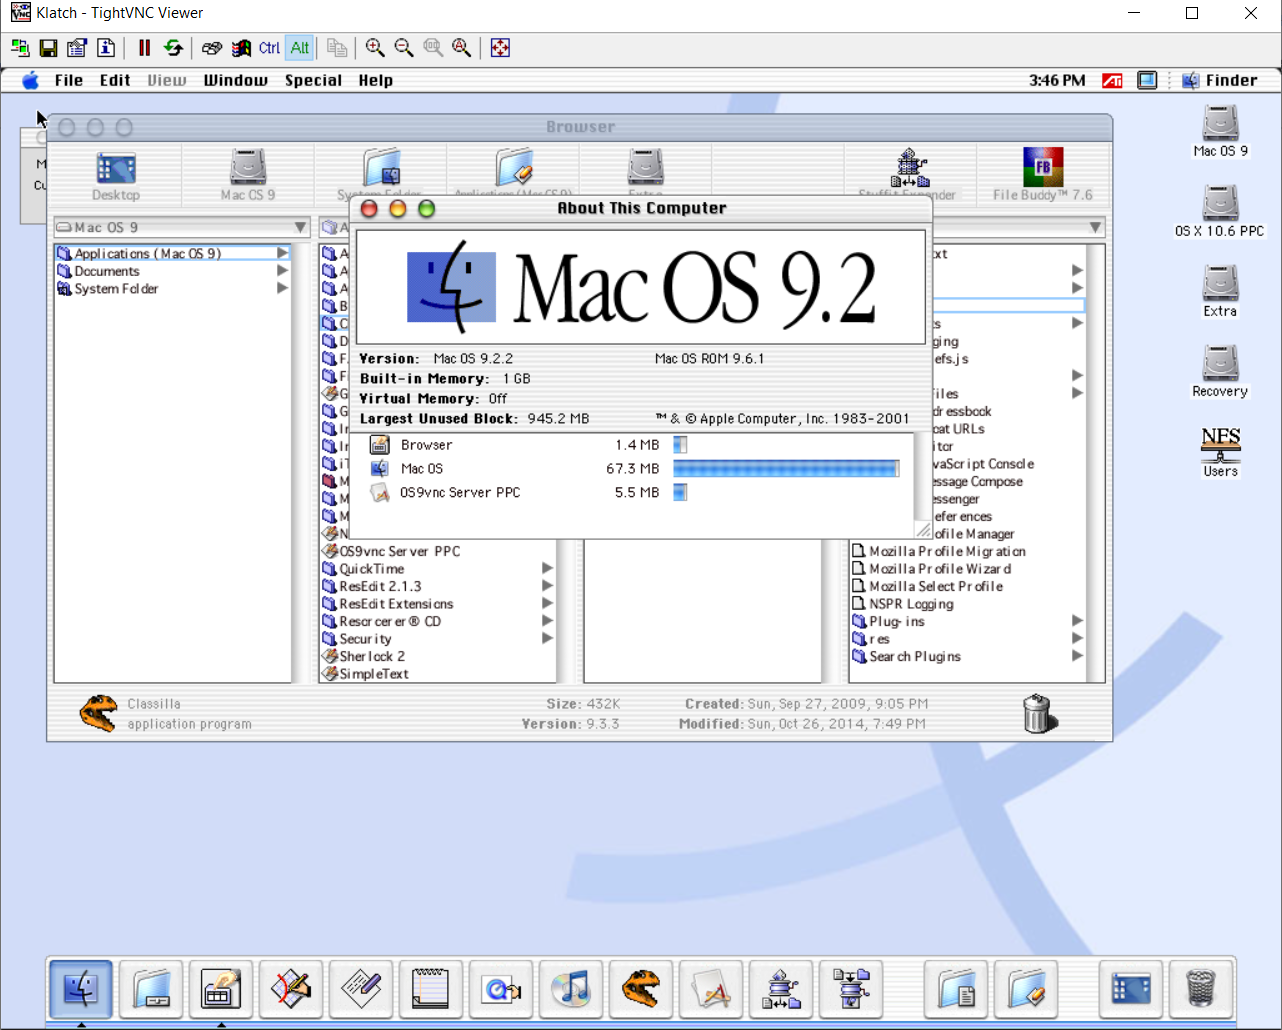The width and height of the screenshot is (1282, 1030).
Task: Click the Desktop shortcut in Browser toolbar
Action: [116, 175]
